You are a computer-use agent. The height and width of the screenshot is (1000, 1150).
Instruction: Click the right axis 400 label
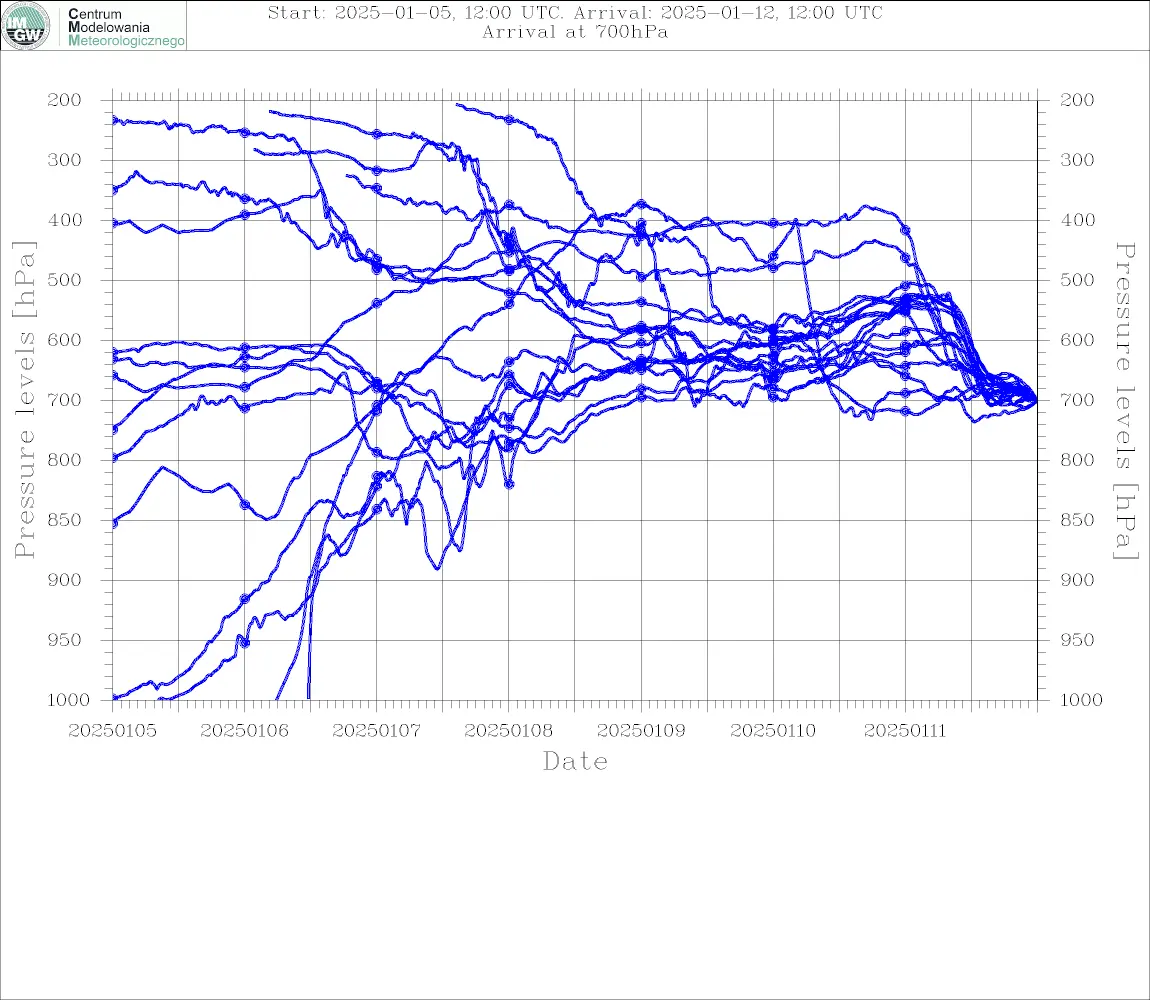(x=1077, y=220)
